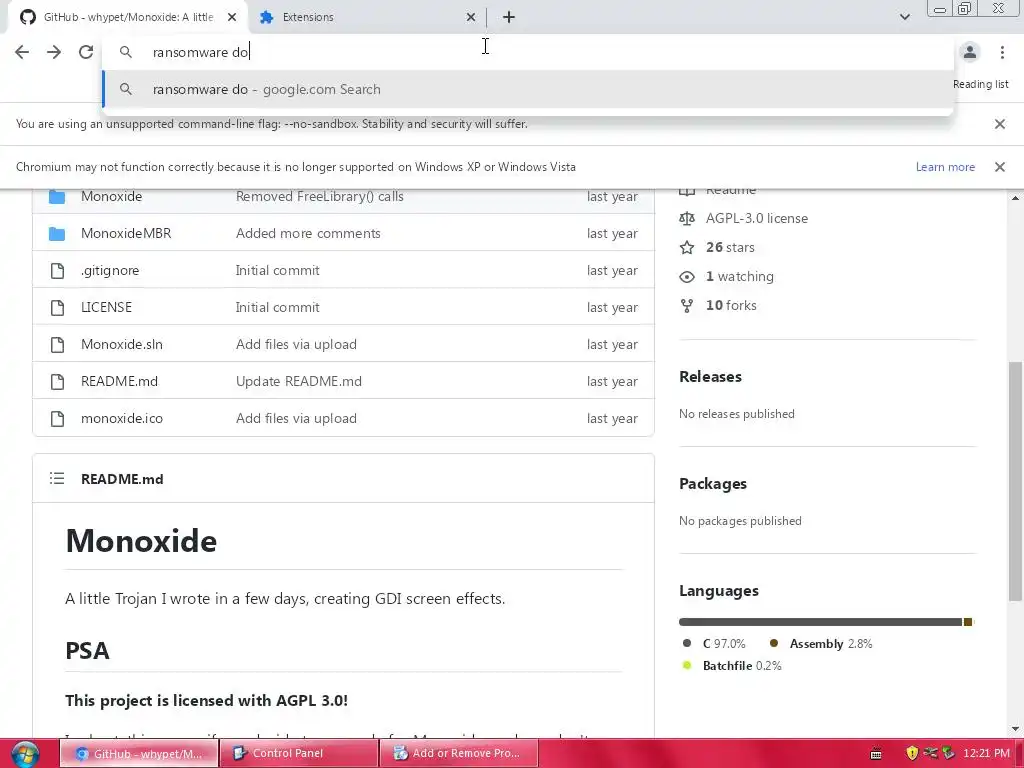Click the monoxide.ico file icon
The image size is (1024, 768).
57,419
